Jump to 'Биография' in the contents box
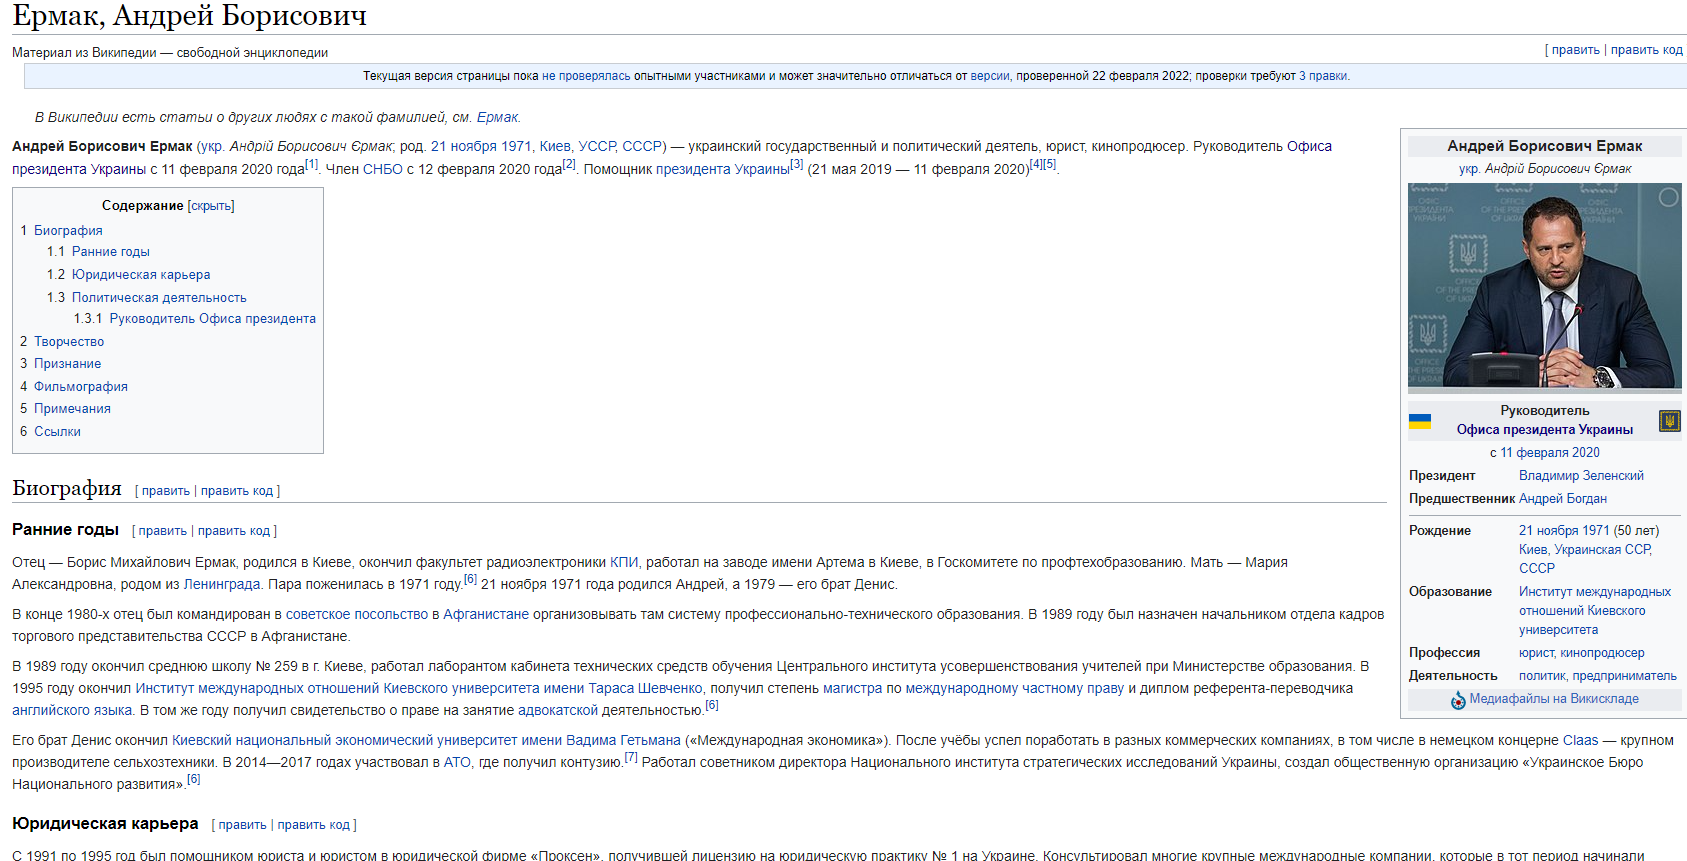Screen dimensions: 1687x861 pyautogui.click(x=68, y=231)
